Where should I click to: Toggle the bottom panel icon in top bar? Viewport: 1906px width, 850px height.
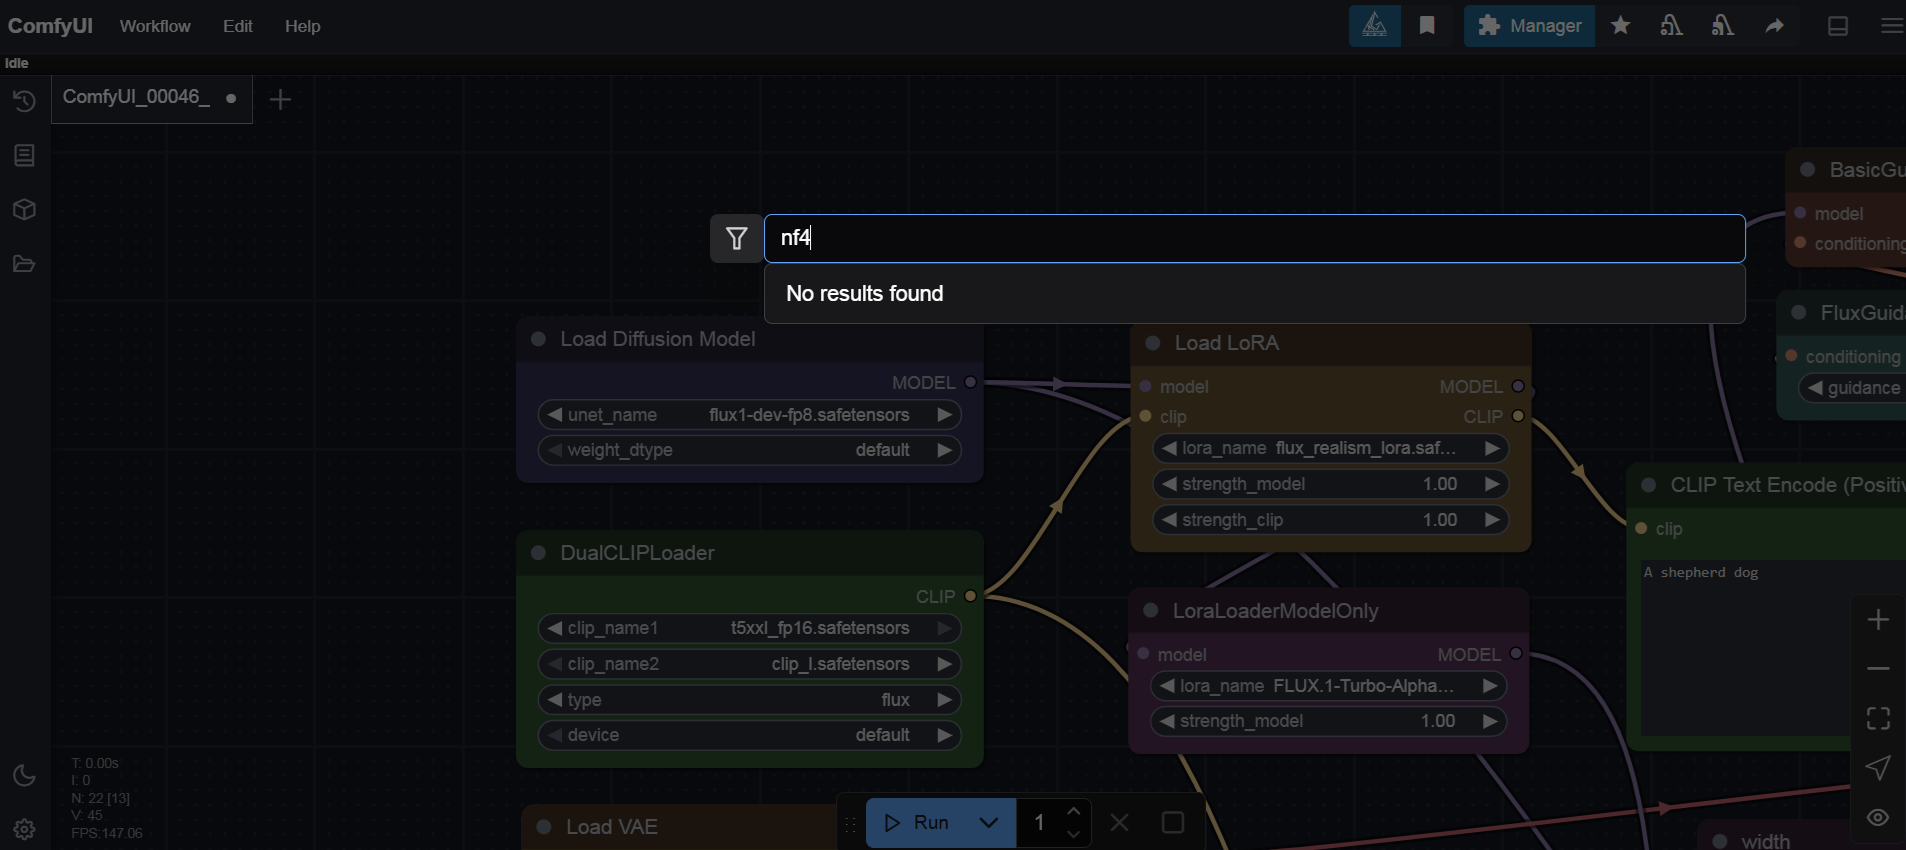(x=1837, y=26)
